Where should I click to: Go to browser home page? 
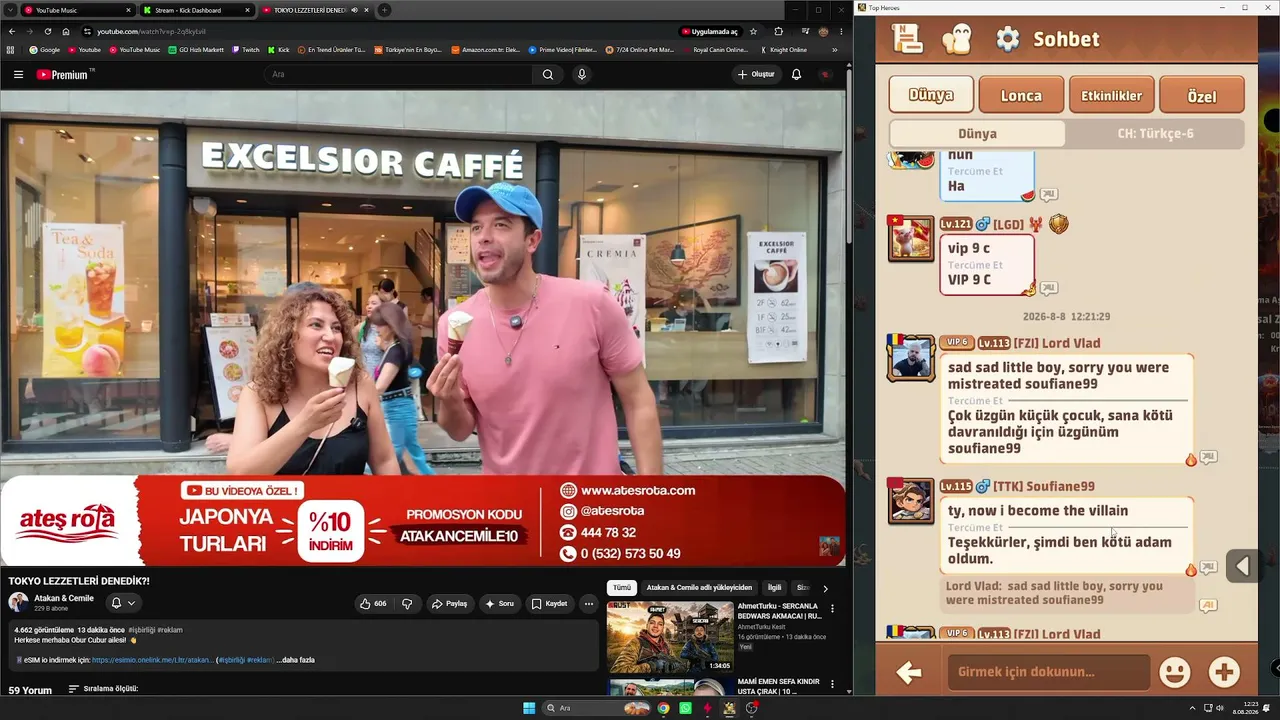coord(66,31)
